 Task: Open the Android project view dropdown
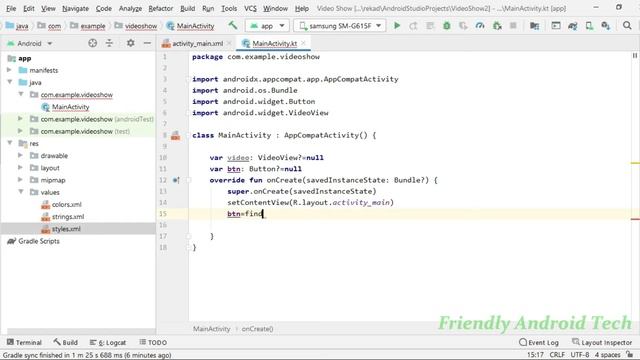29,43
